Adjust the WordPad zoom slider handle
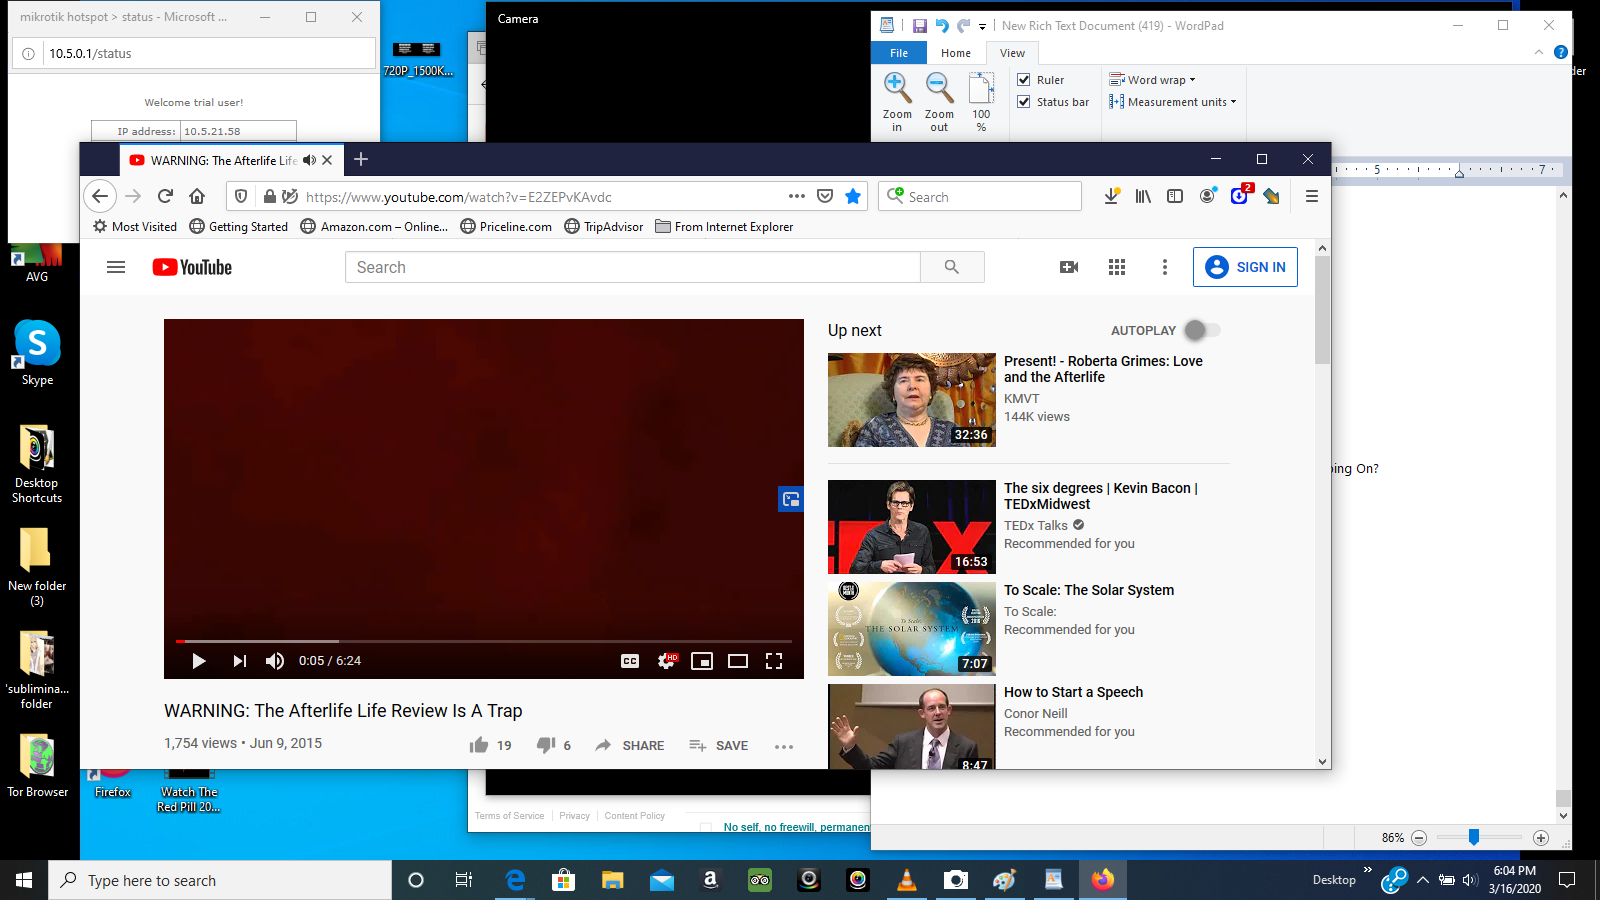The image size is (1600, 900). (1473, 837)
